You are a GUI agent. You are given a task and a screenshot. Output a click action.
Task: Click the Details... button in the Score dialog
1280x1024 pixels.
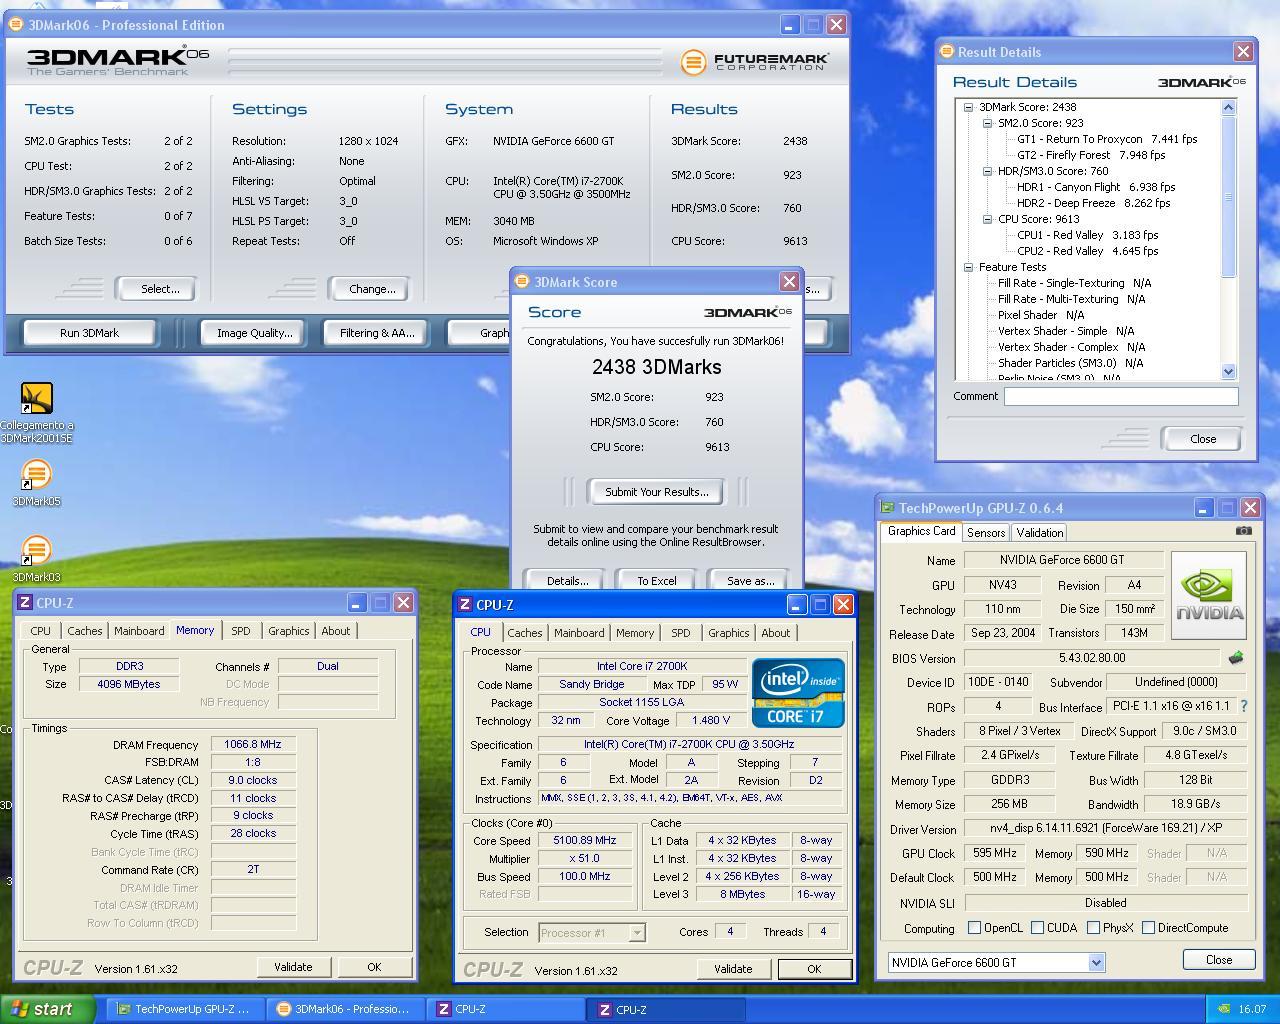pos(567,581)
